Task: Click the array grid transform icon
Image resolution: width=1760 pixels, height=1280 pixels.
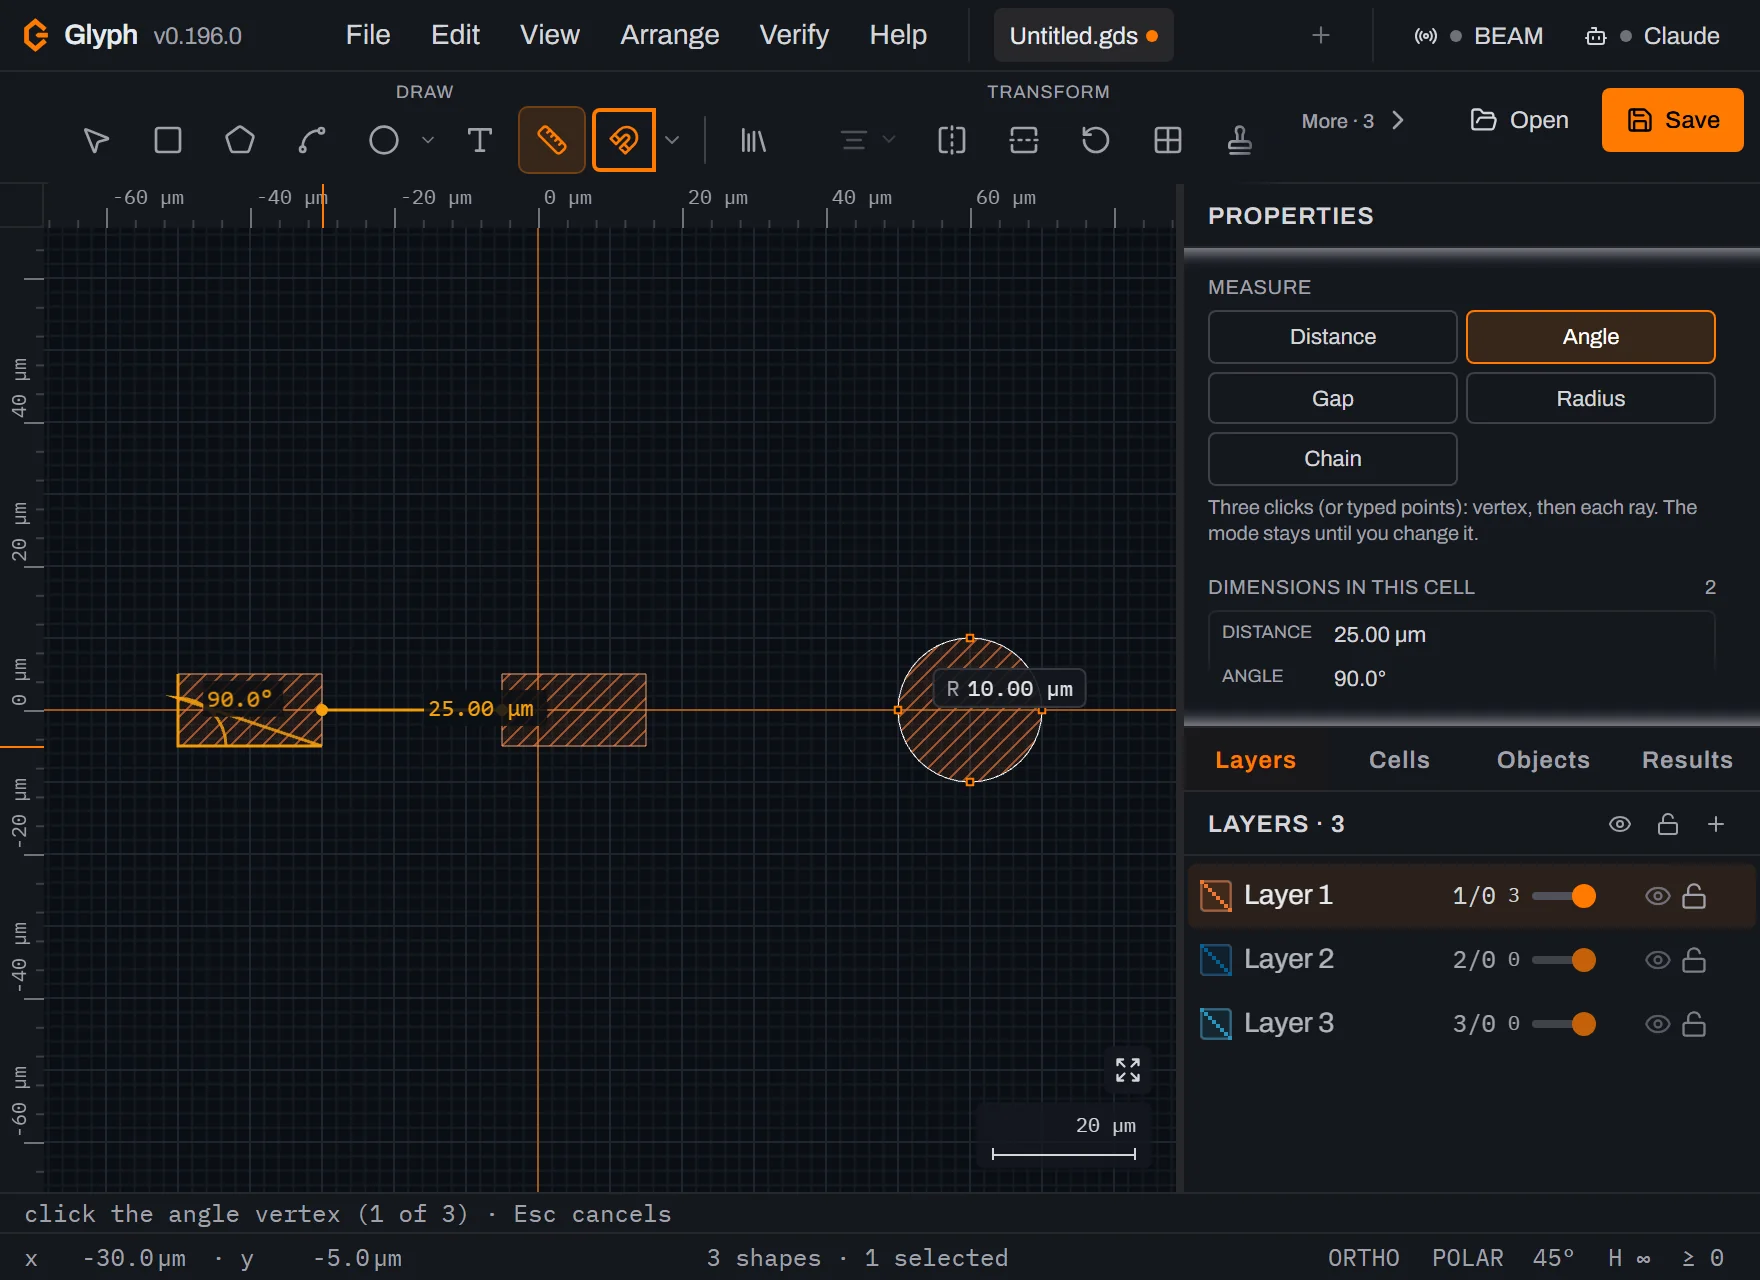Action: tap(1168, 140)
